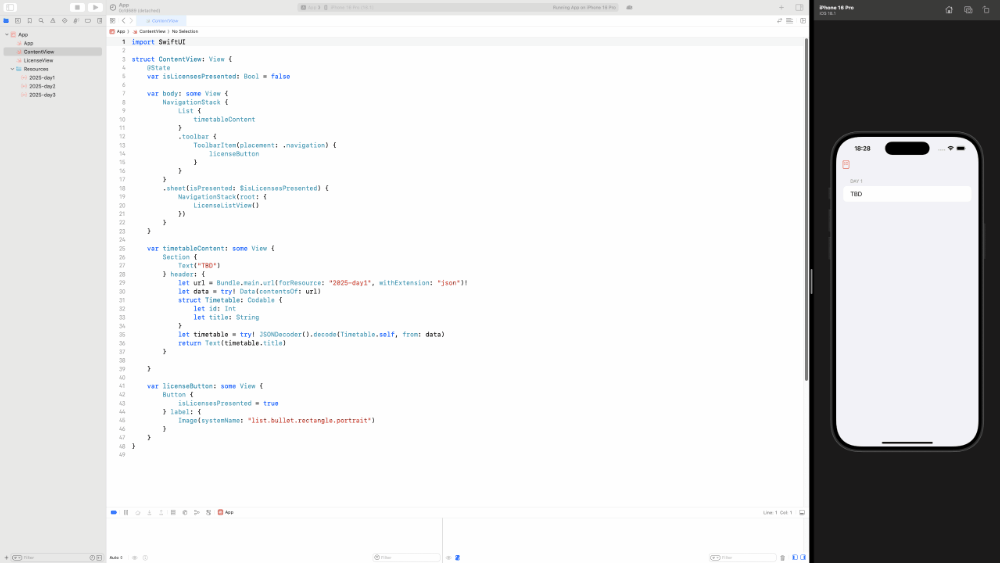The width and height of the screenshot is (1000, 563).
Task: Open the Auto variables scope menu
Action: point(116,558)
